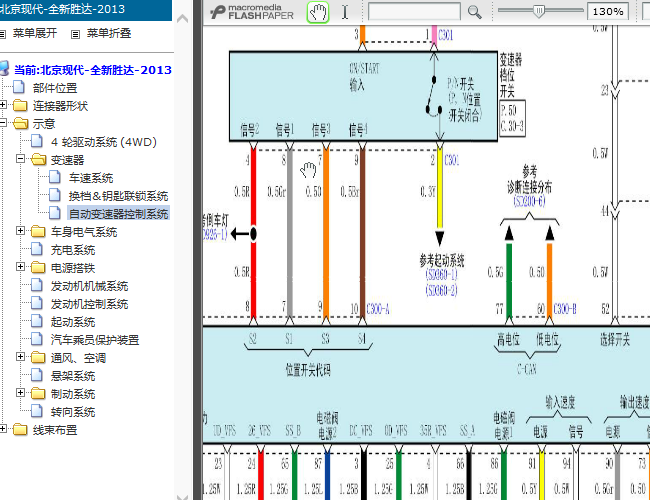The height and width of the screenshot is (500, 650).
Task: Click the 北京现代-全新胜达-2013 header title
Action: (x=62, y=9)
